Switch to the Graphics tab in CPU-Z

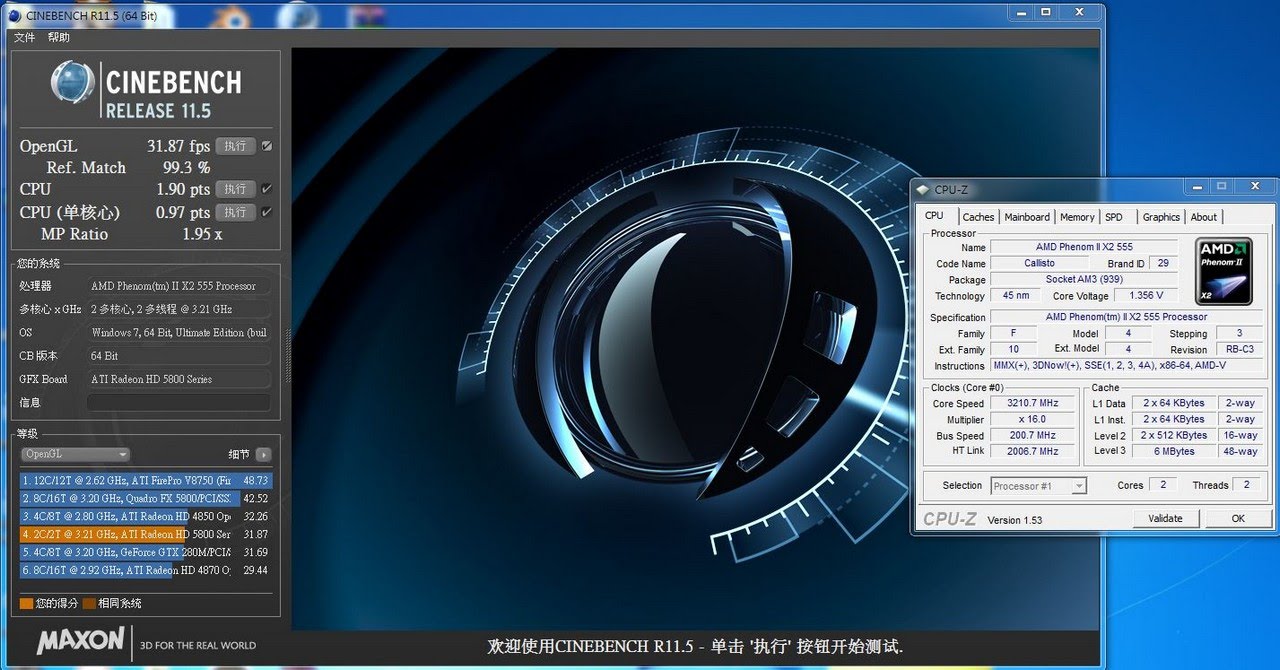(1161, 217)
